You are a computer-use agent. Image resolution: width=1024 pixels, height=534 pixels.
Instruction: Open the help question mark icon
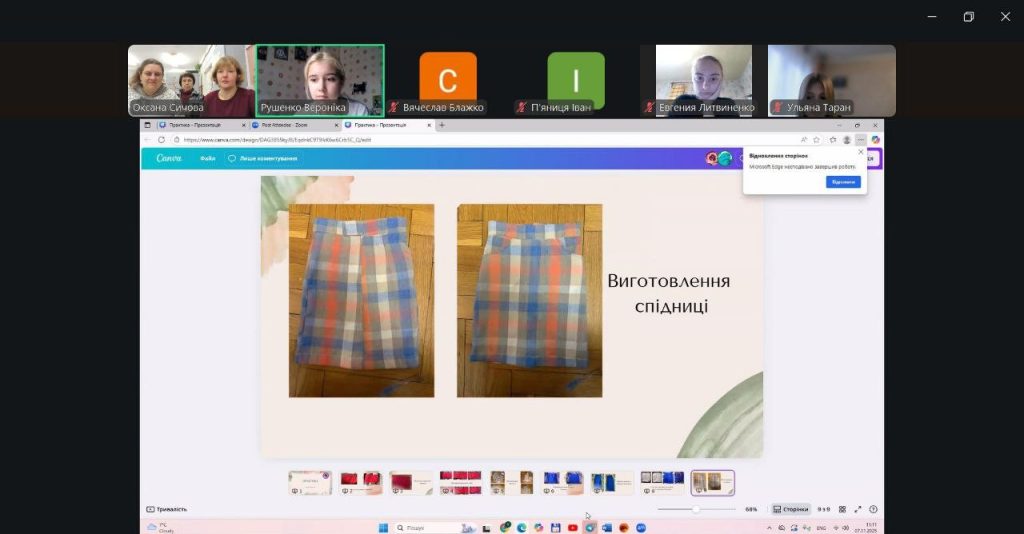[x=873, y=509]
